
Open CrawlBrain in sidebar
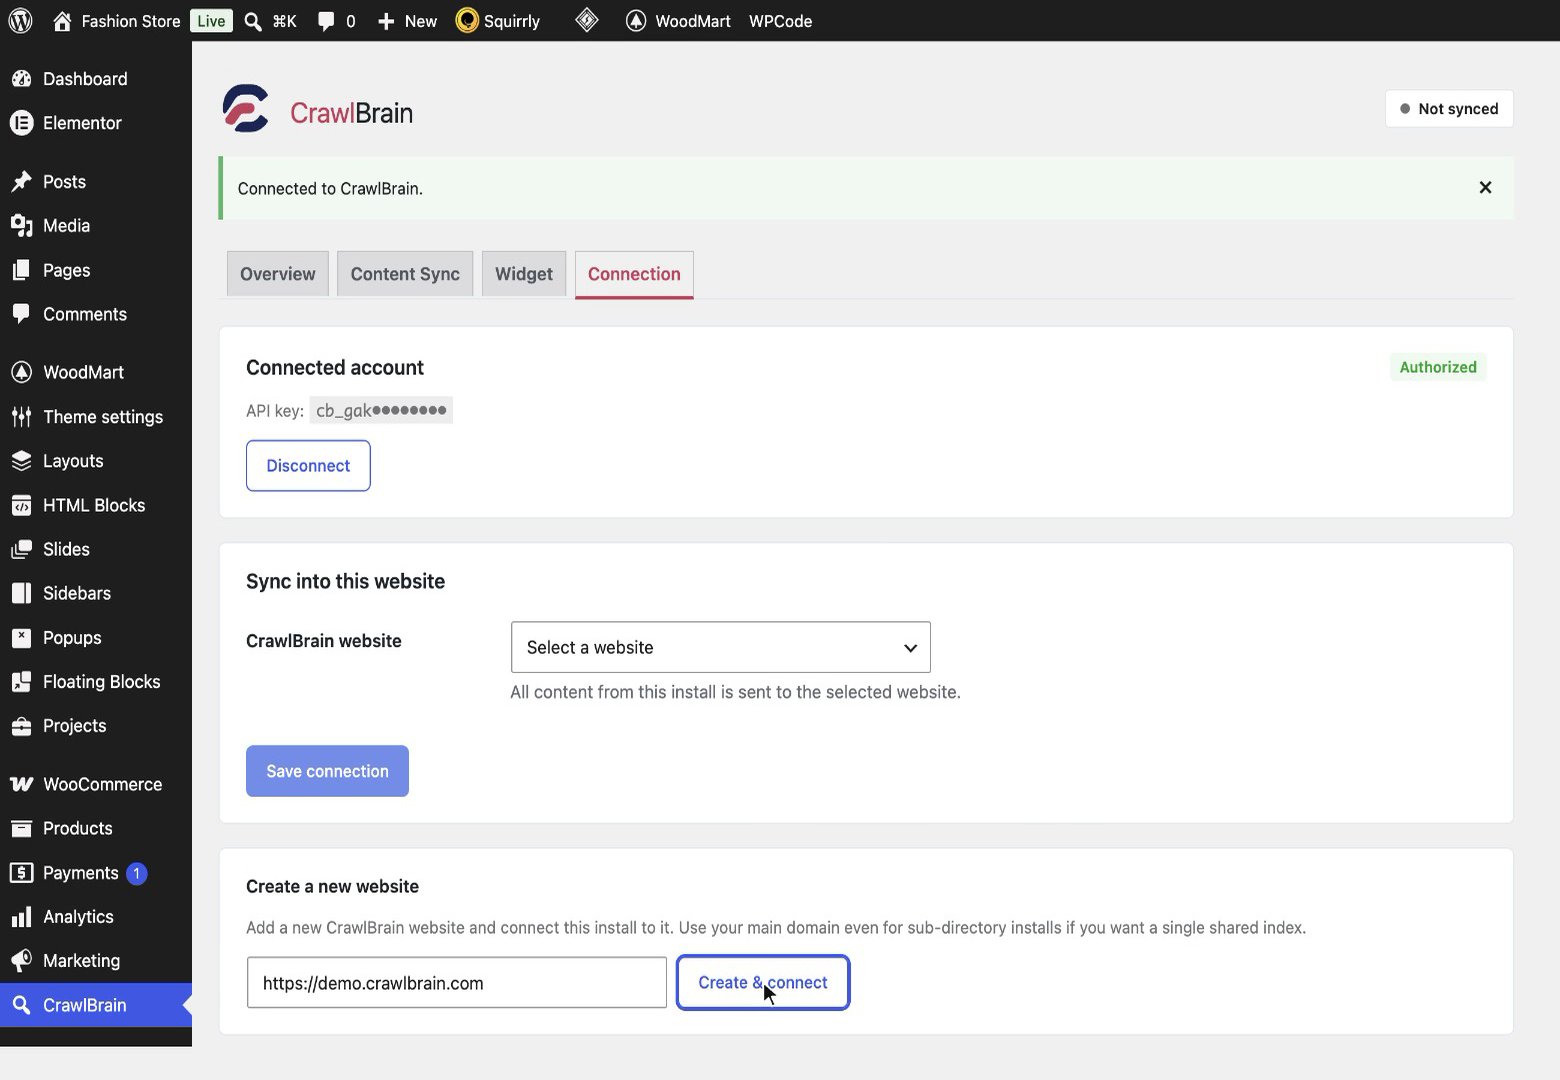96,1005
